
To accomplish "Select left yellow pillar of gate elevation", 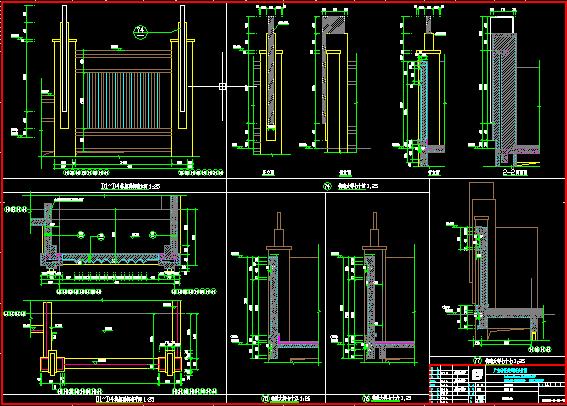I will click(x=65, y=98).
